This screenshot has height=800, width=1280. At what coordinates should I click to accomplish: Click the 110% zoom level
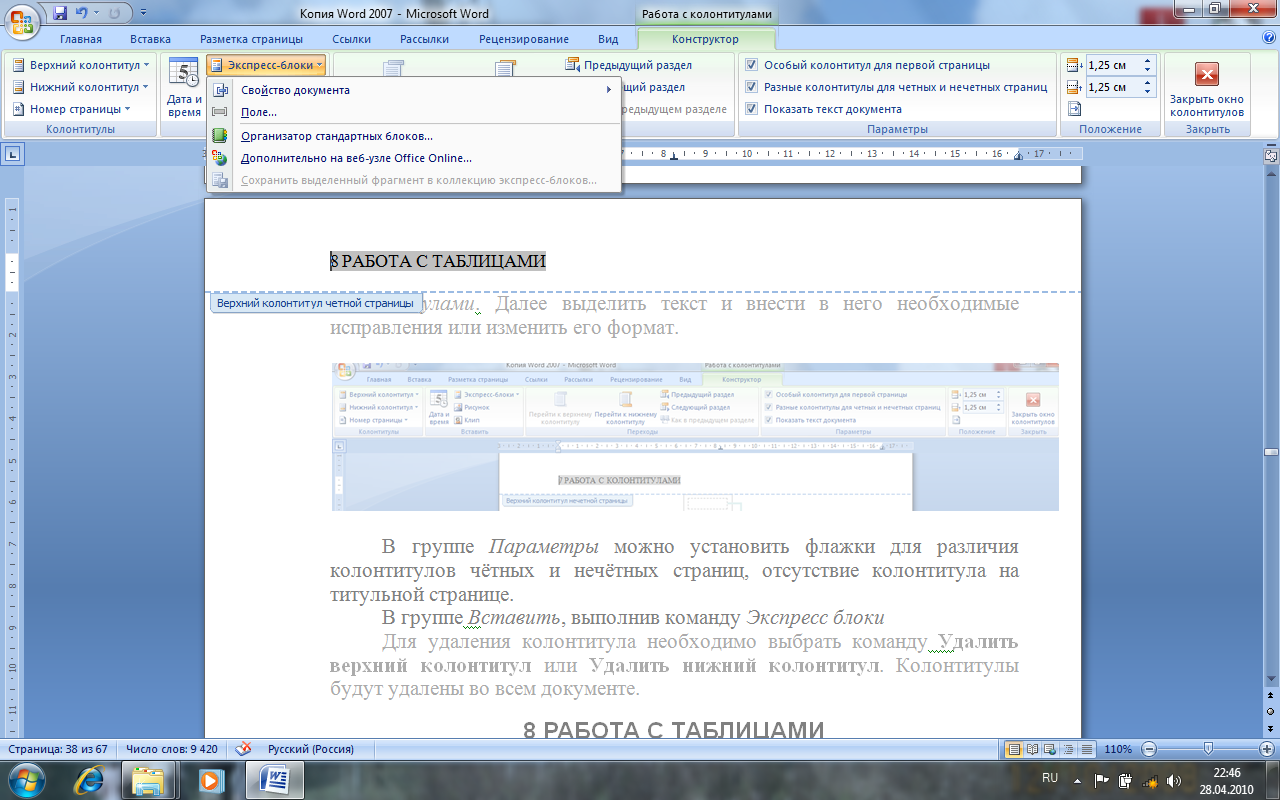click(1118, 749)
